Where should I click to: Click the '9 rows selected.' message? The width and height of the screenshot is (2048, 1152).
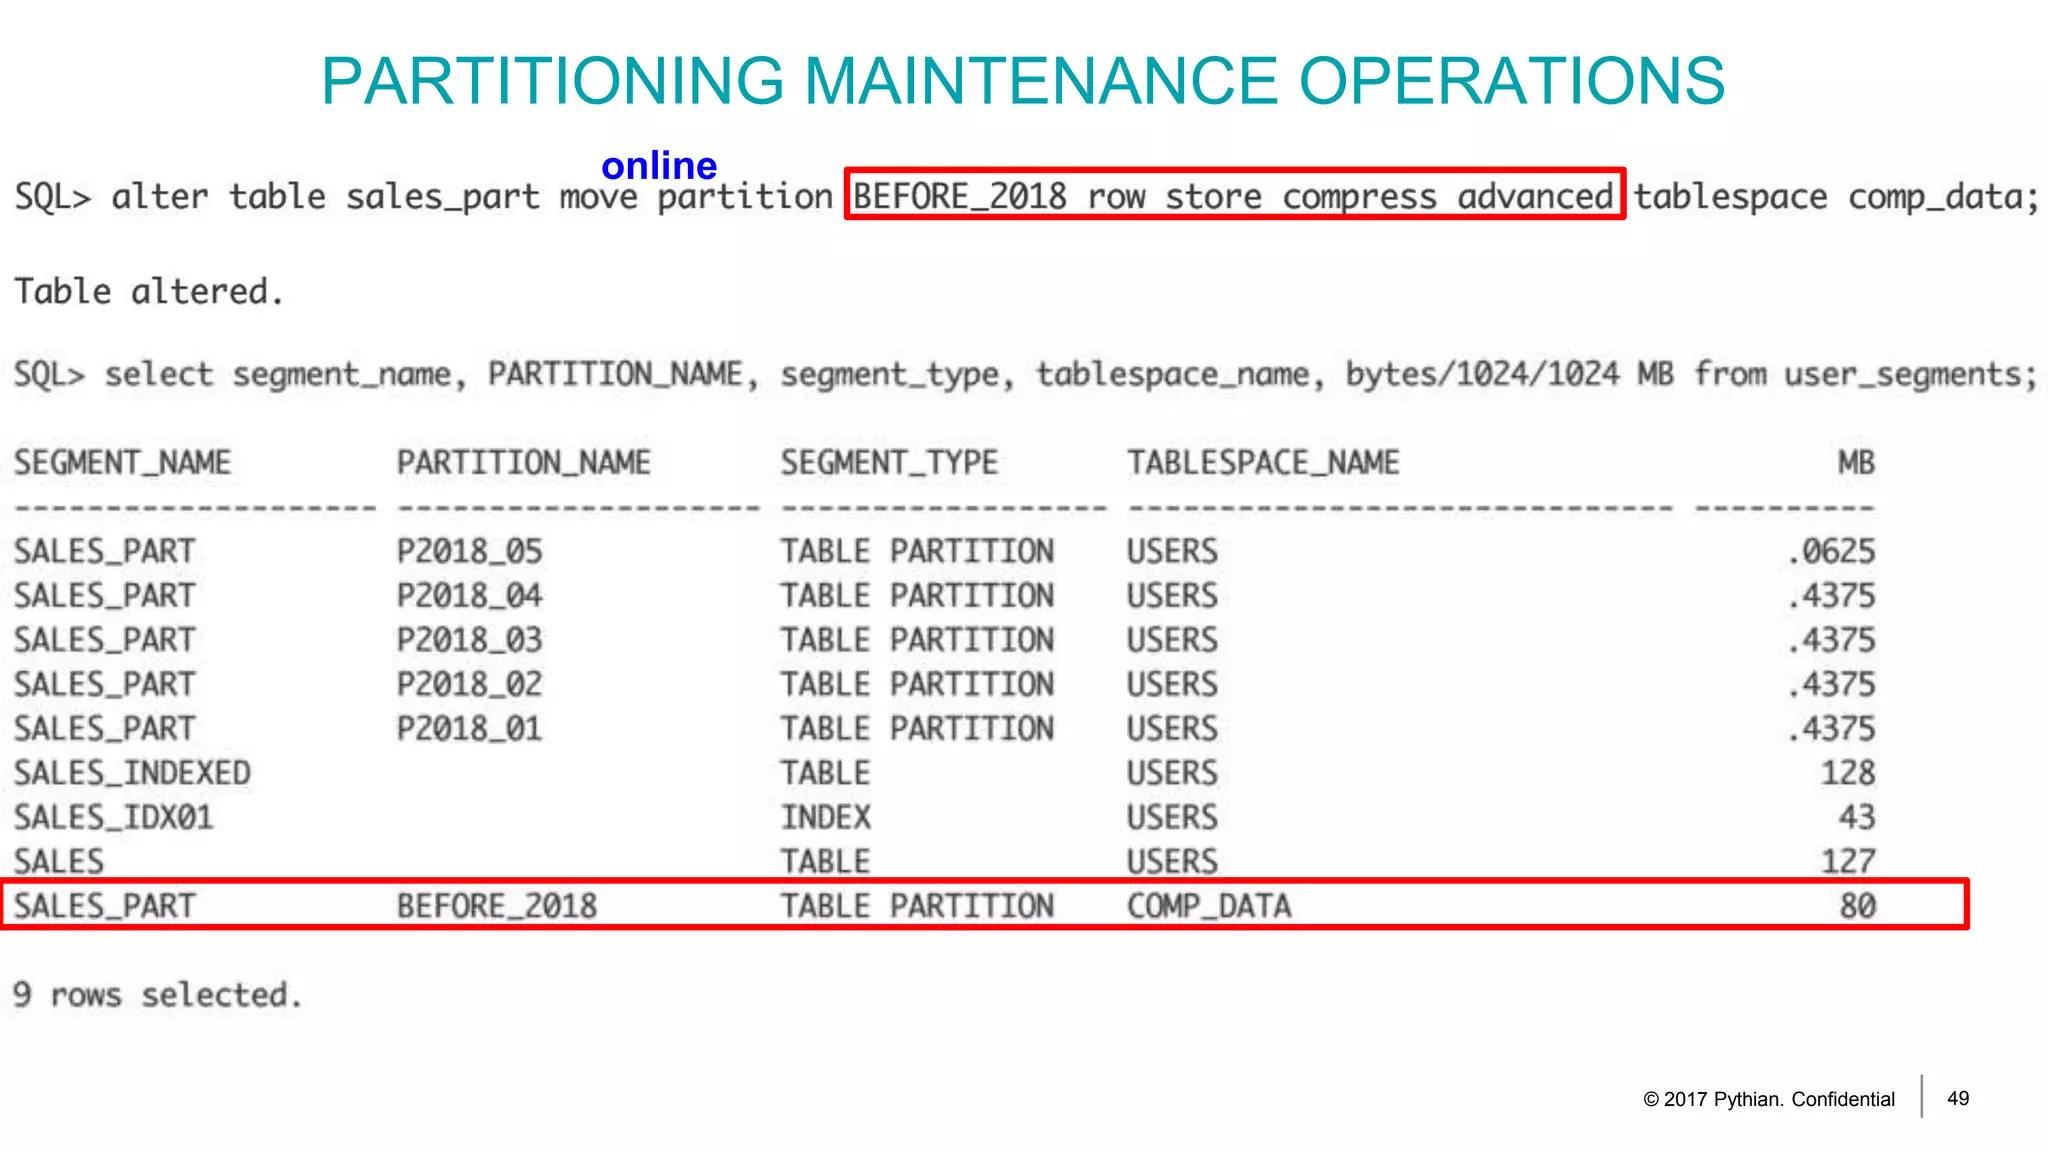tap(157, 995)
